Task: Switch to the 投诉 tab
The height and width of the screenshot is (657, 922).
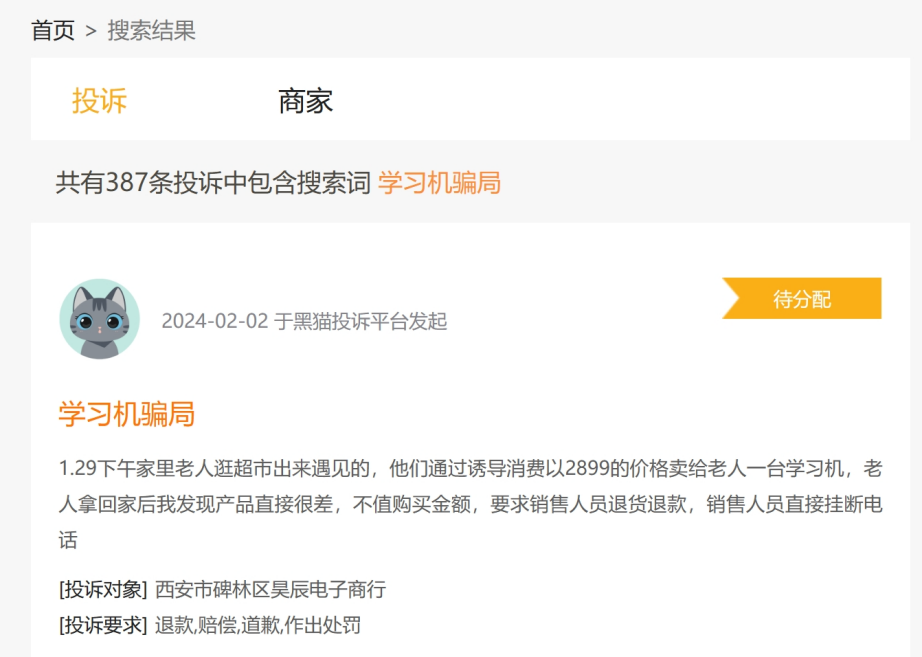Action: pos(99,101)
